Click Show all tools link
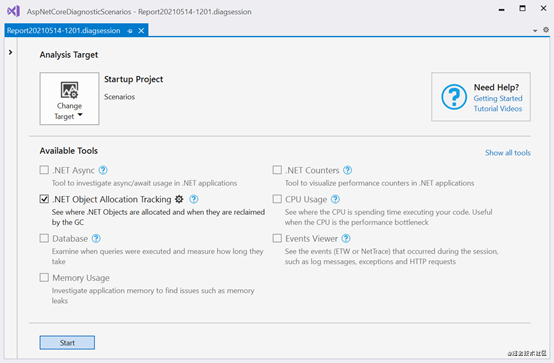554x363 pixels. tap(507, 153)
